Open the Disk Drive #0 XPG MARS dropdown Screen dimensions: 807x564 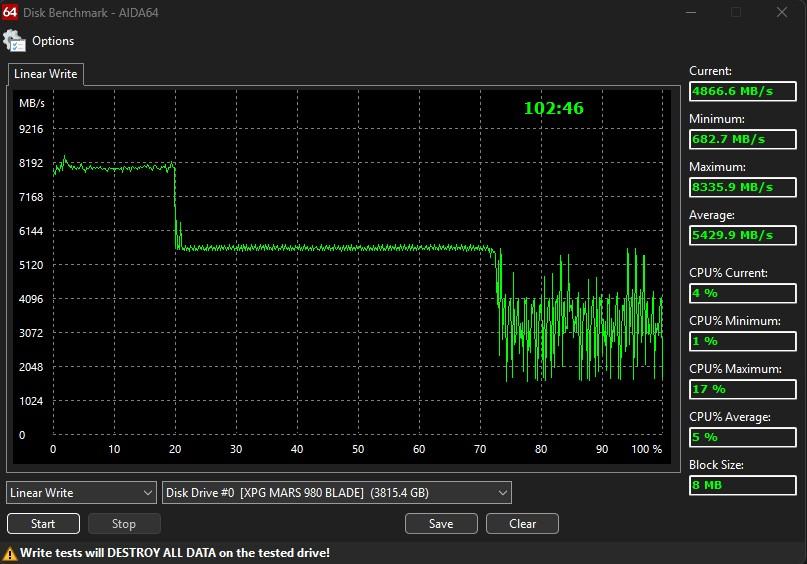[x=337, y=493]
